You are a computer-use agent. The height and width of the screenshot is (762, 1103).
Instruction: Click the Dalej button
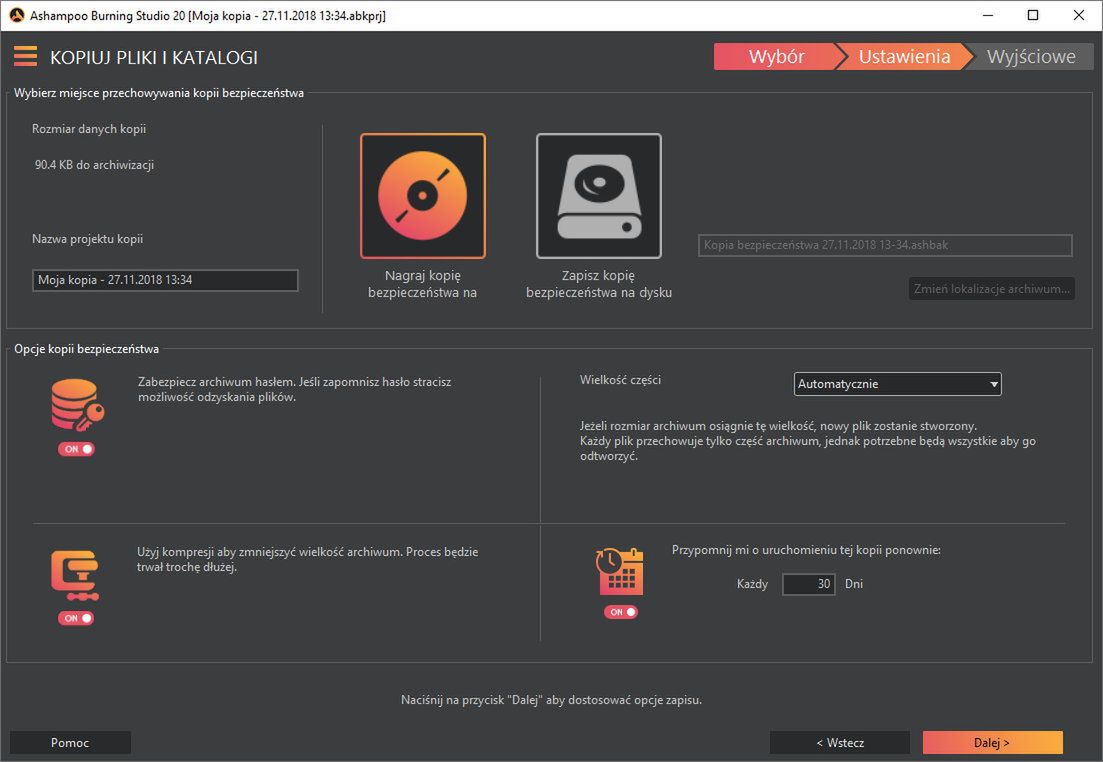point(993,742)
